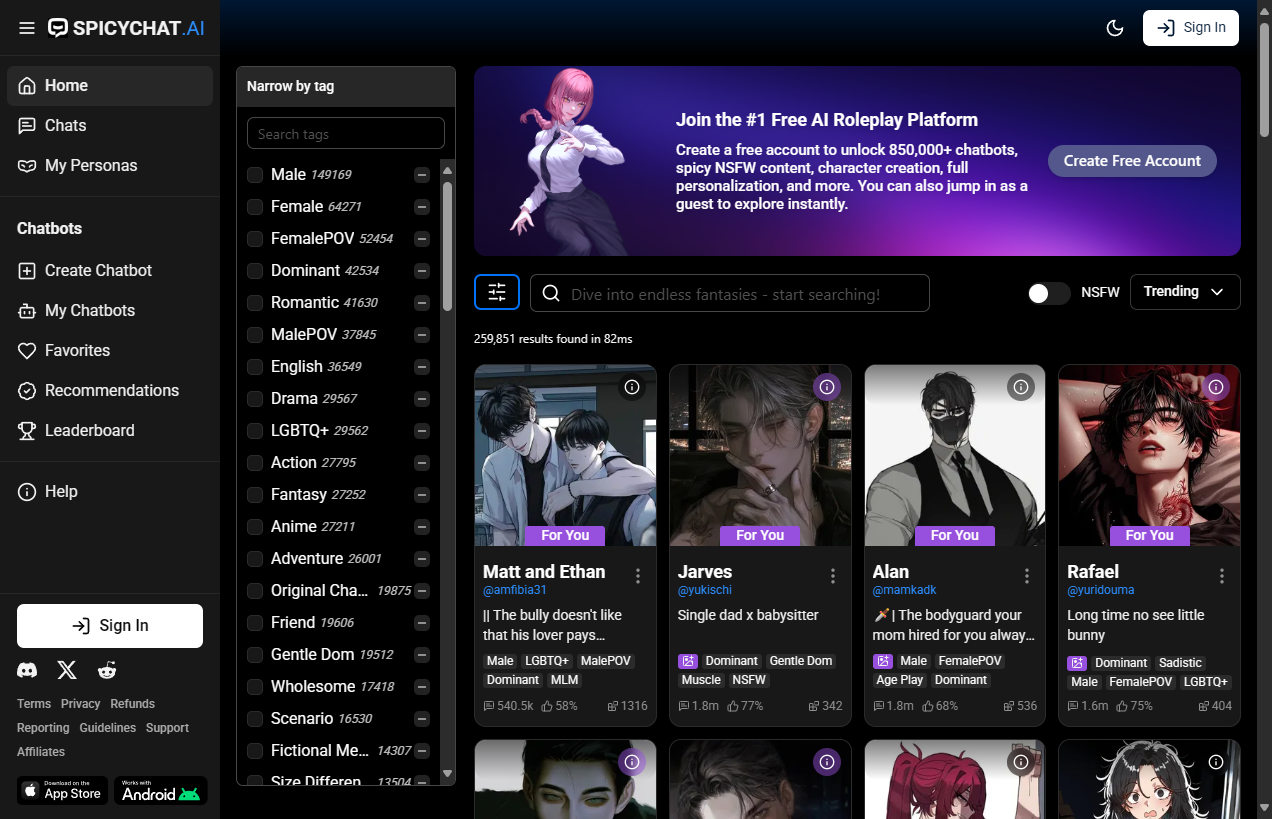Click the Create Free Account button
Screen dimensions: 1272x819
[x=1131, y=161]
